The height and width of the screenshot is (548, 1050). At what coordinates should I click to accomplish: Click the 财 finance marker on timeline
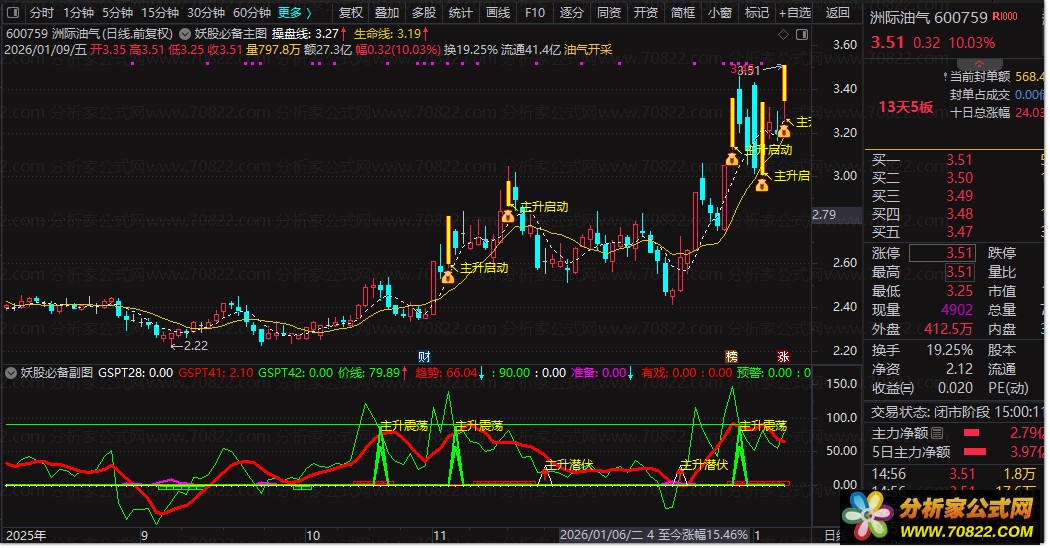423,356
